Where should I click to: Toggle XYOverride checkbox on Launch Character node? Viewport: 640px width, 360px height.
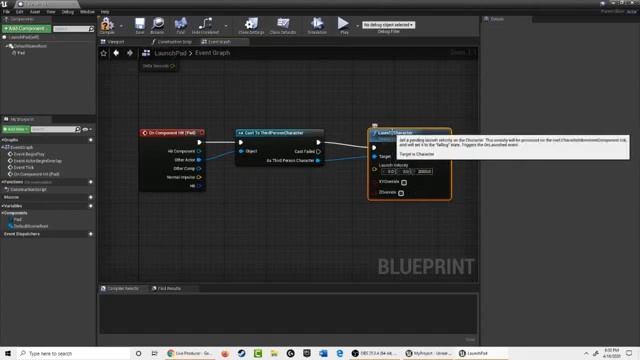coord(404,182)
